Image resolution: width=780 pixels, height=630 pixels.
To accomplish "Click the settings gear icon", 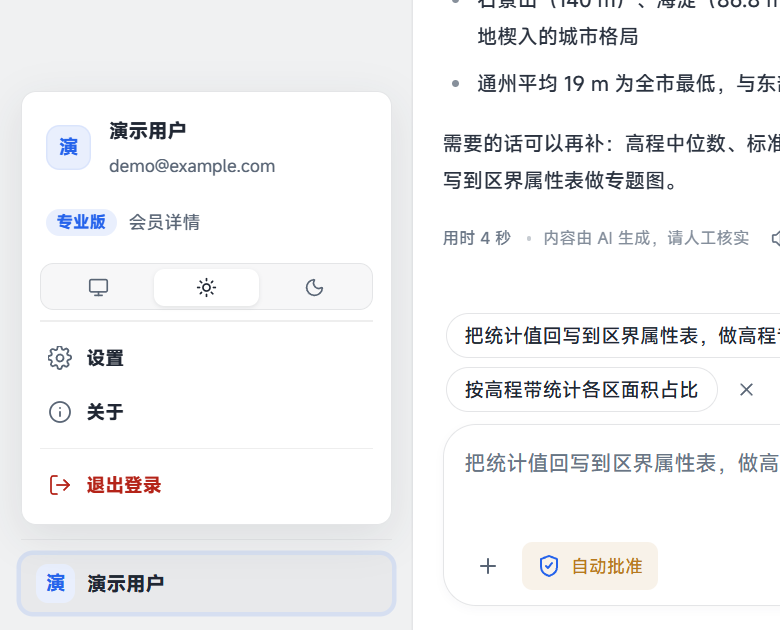I will click(60, 358).
